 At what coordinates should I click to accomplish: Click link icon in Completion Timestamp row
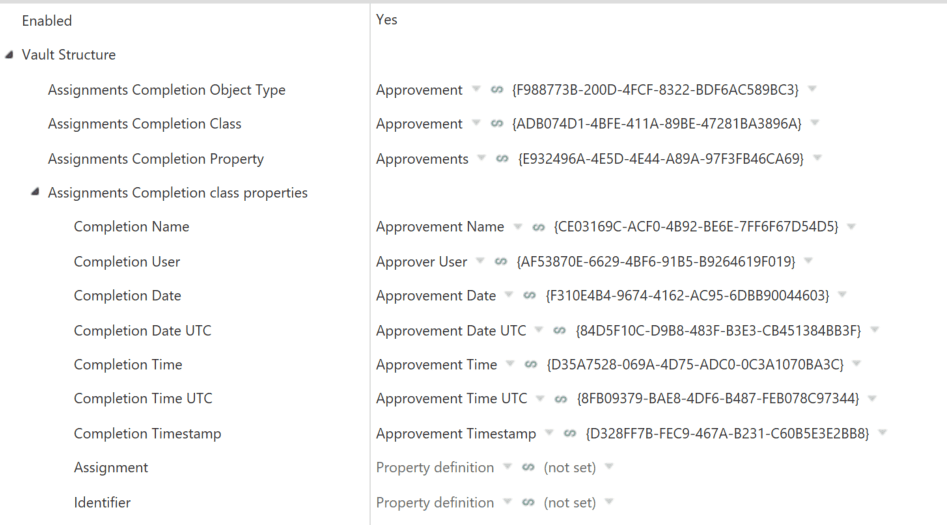coord(570,433)
